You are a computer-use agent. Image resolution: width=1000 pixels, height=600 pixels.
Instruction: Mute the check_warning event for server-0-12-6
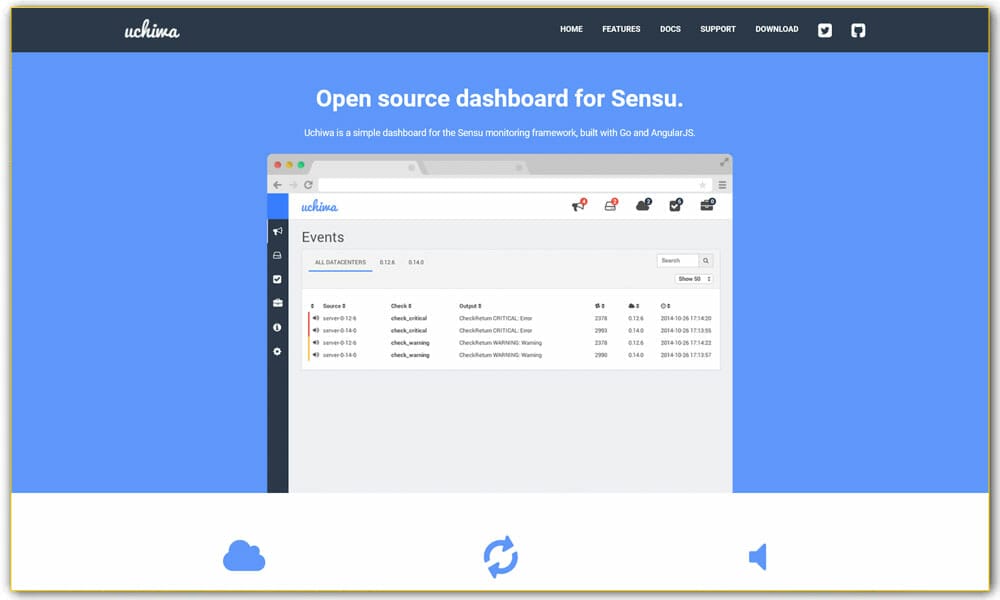[316, 342]
